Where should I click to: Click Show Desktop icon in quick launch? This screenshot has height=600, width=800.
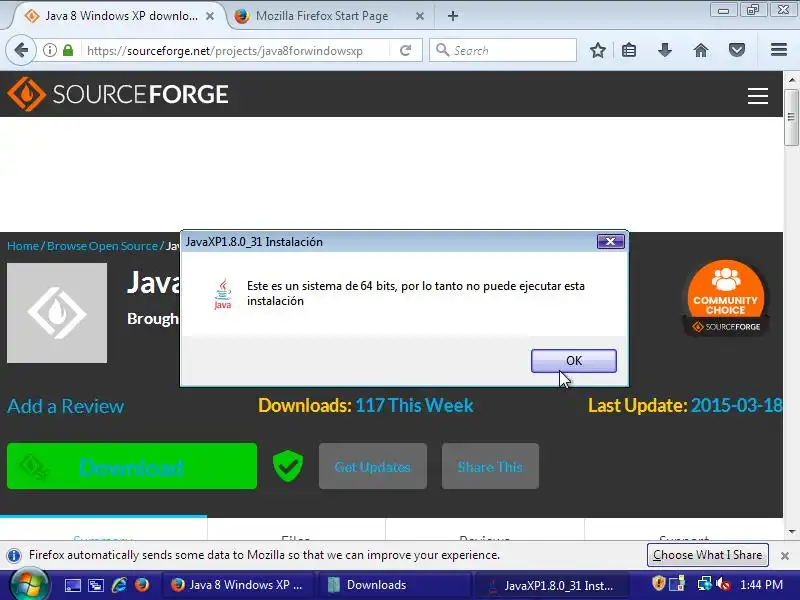[72, 585]
